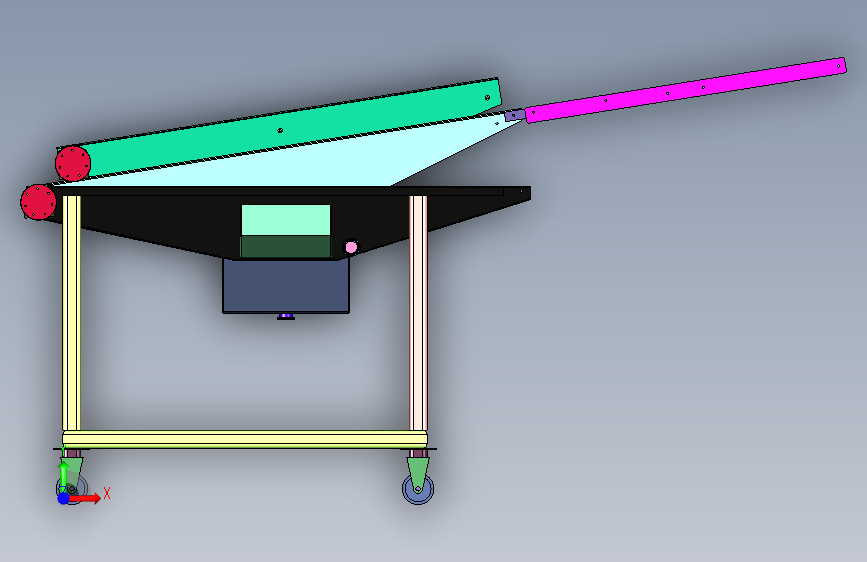Select the navy blue box under the hopper

click(x=286, y=286)
